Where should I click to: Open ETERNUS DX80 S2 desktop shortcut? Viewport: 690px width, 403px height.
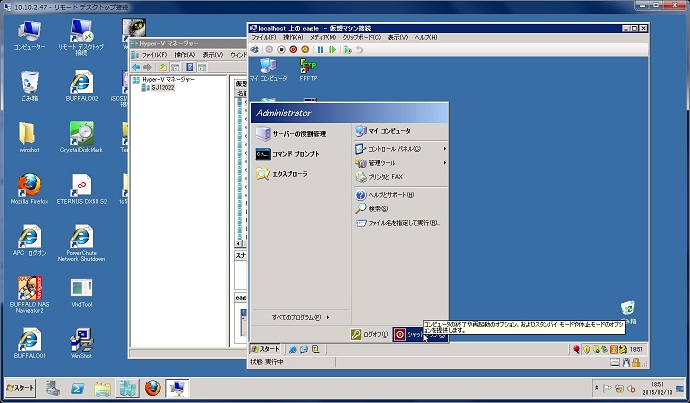pyautogui.click(x=82, y=187)
